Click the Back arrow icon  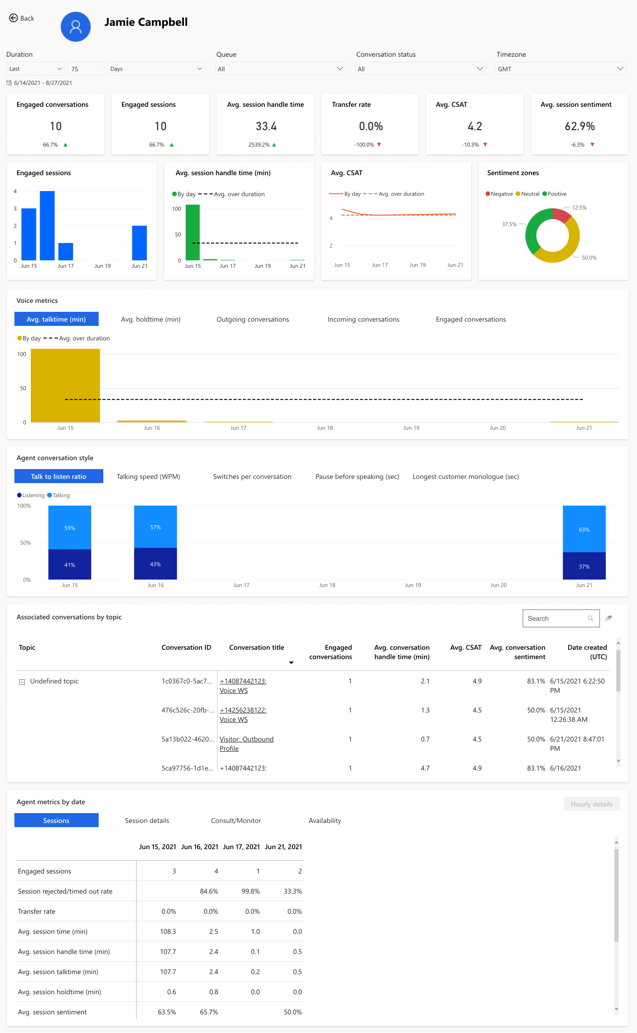[x=13, y=18]
